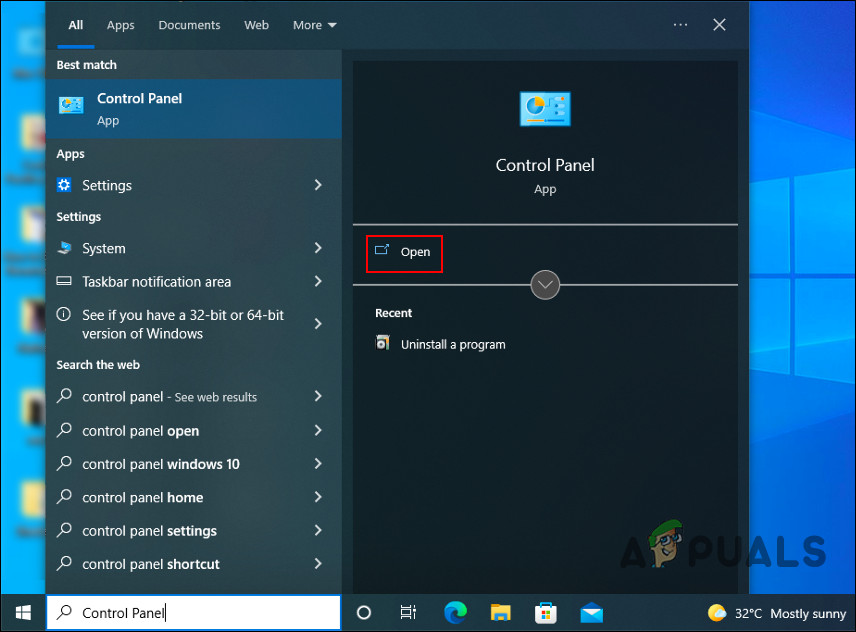Launch Microsoft Edge from the taskbar

coord(455,612)
